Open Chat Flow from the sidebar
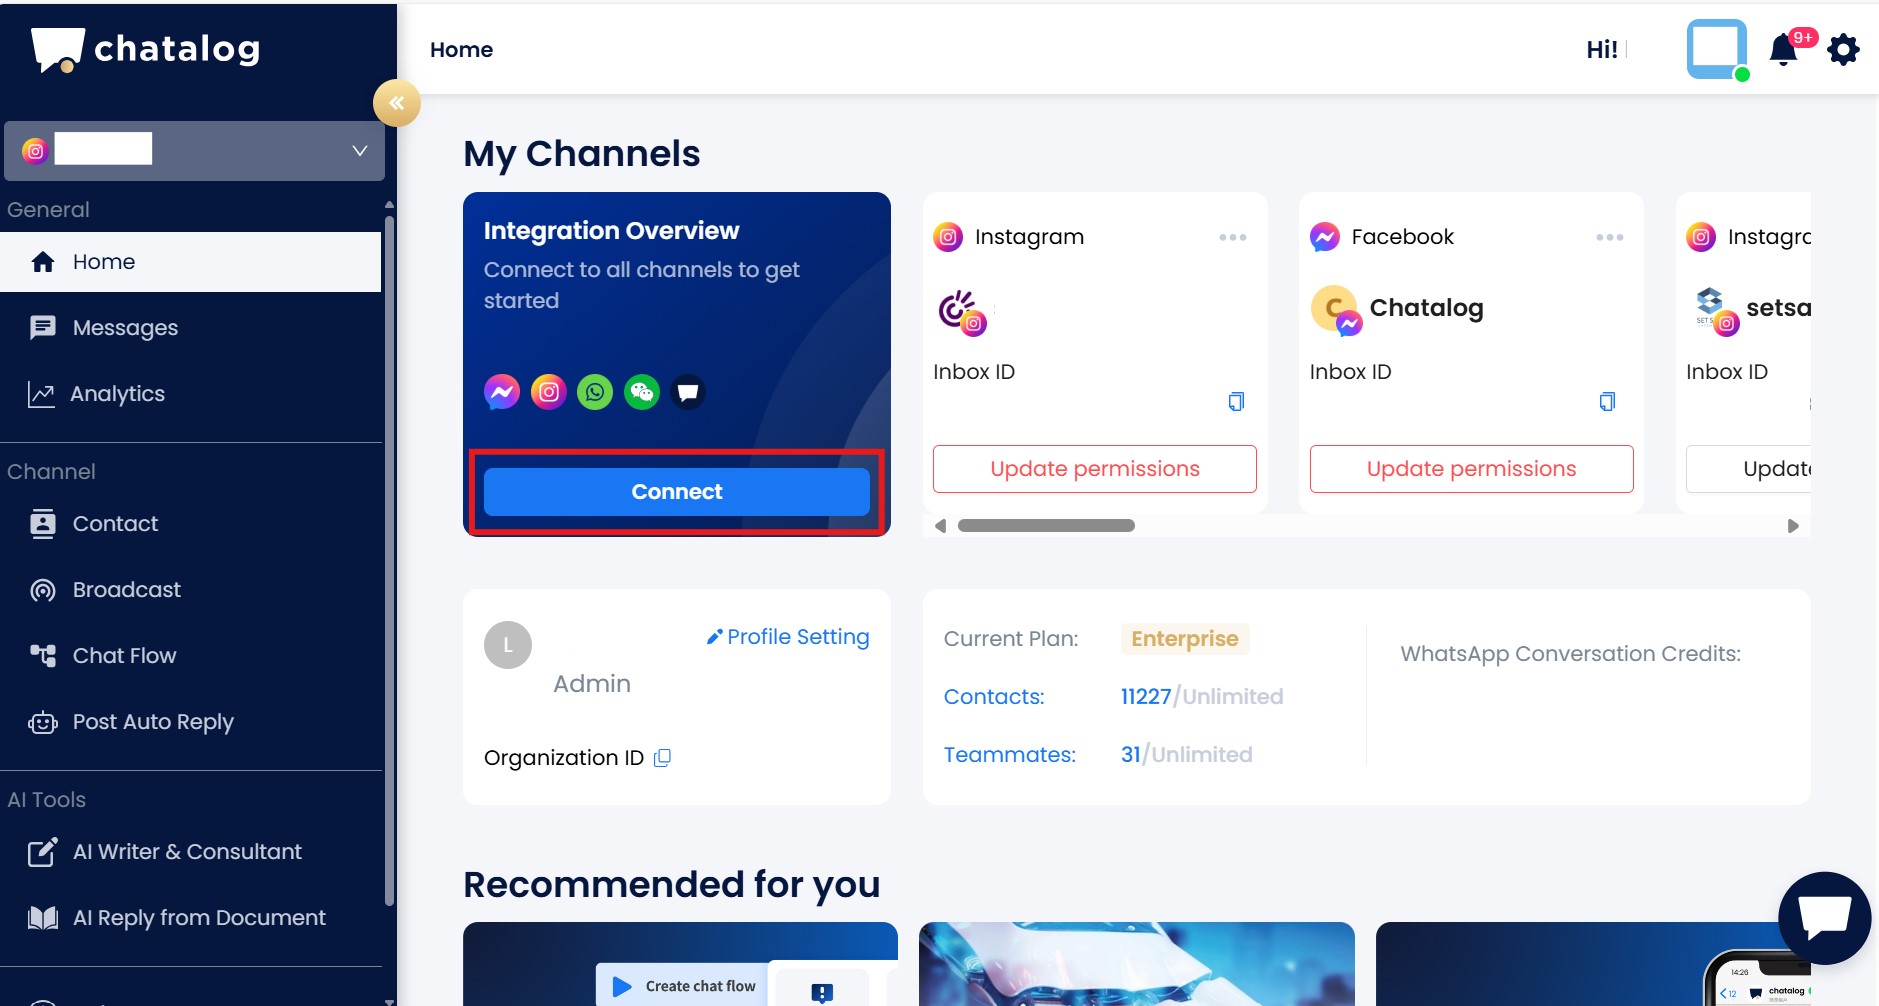The image size is (1879, 1006). point(124,656)
